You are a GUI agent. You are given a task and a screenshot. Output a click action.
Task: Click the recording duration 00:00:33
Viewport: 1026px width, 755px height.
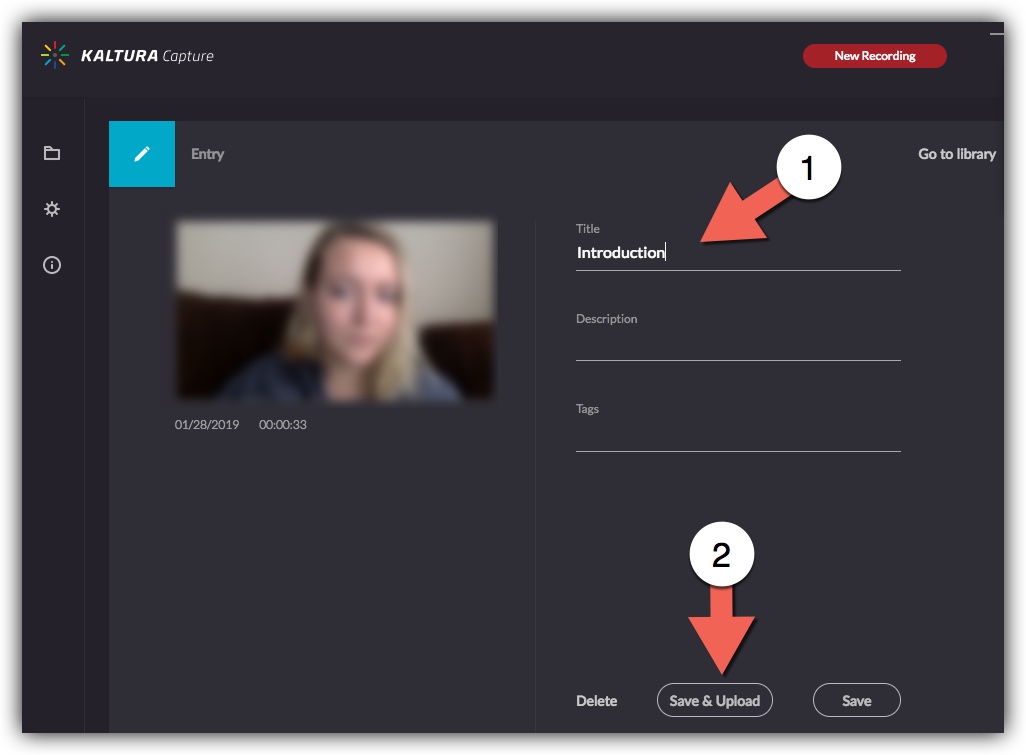(283, 425)
